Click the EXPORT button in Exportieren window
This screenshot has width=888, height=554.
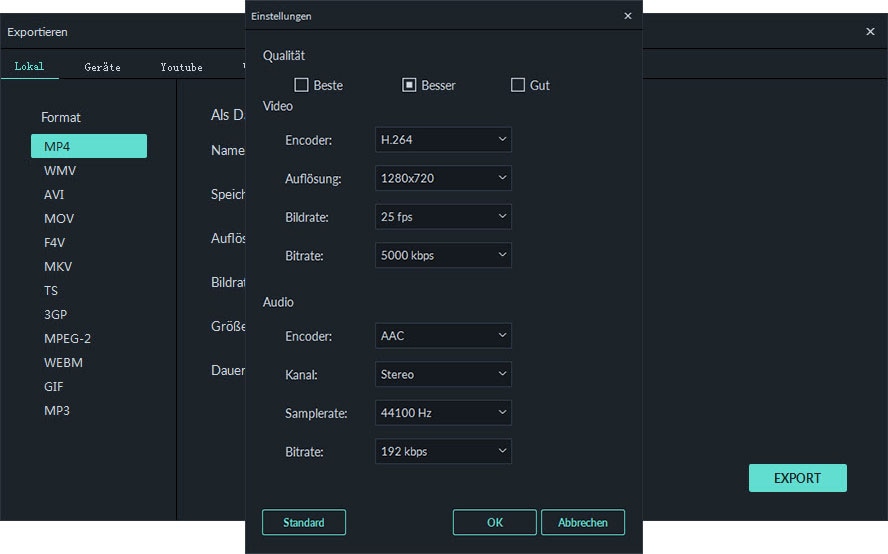[x=797, y=478]
